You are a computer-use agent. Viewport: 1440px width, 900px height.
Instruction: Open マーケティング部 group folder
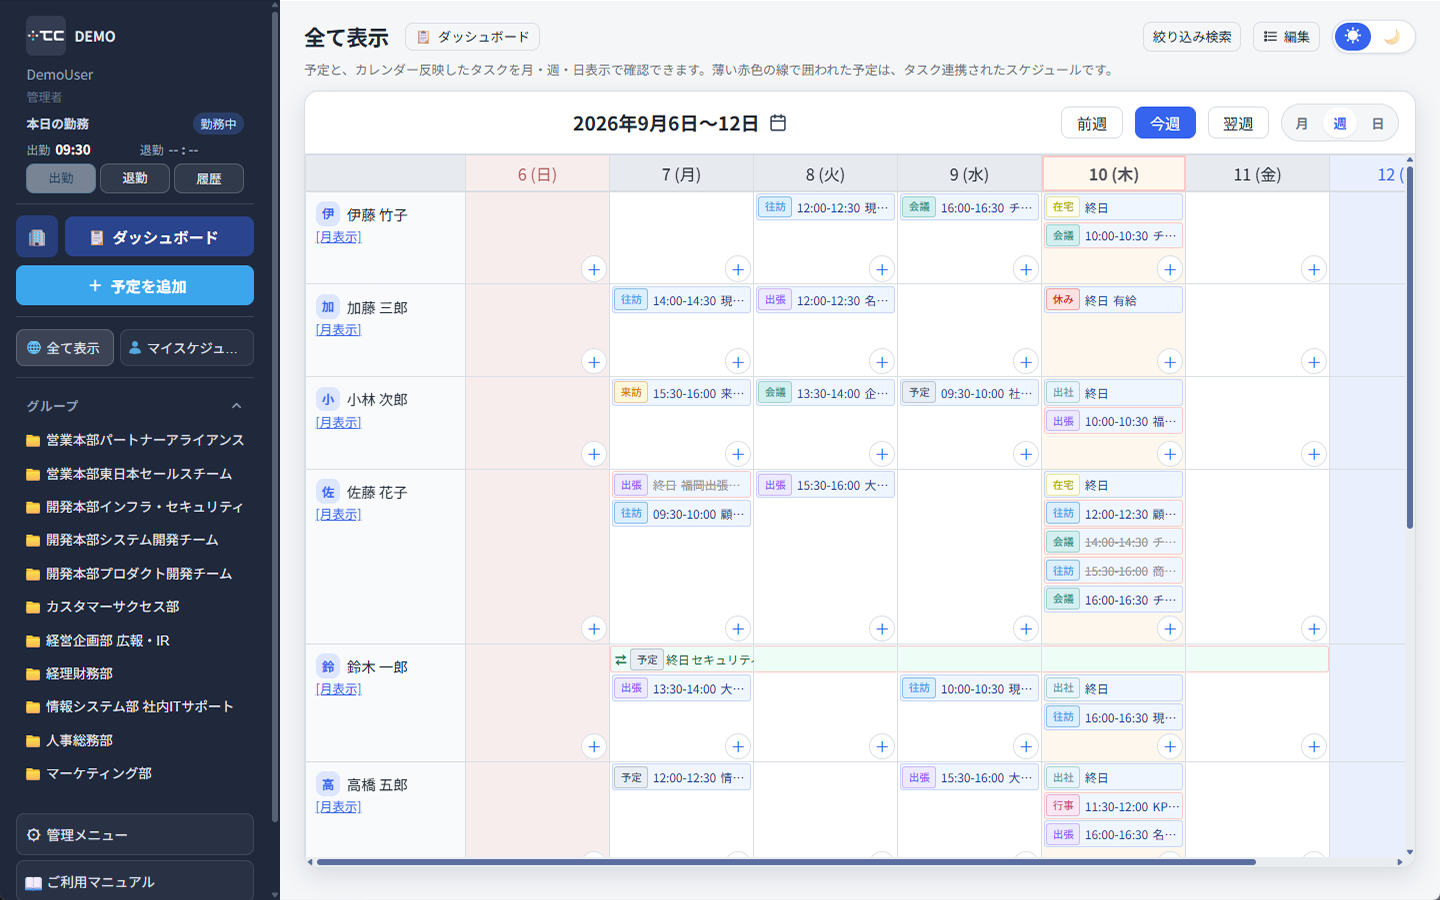click(89, 774)
